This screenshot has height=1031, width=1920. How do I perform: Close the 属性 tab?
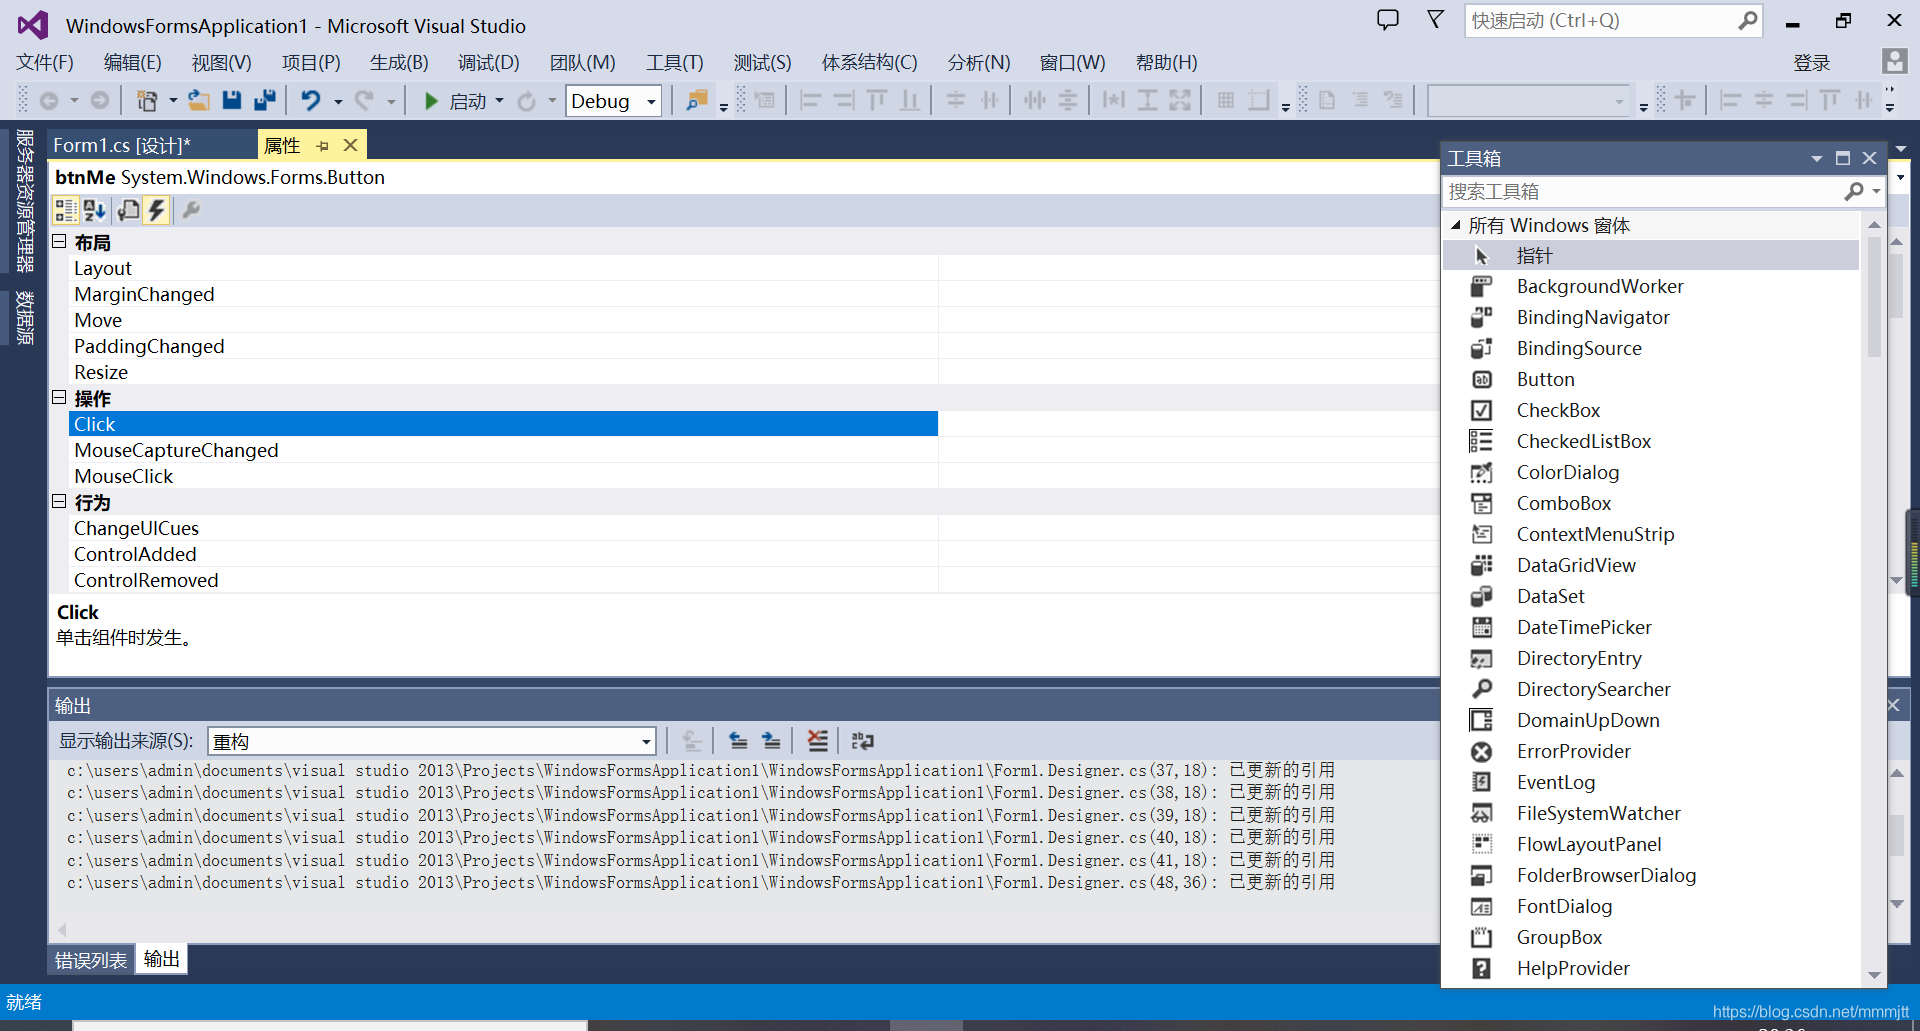(x=350, y=145)
